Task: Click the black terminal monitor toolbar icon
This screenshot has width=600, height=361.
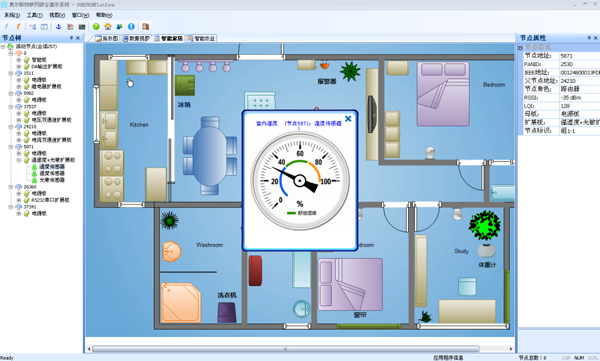Action: (82, 26)
